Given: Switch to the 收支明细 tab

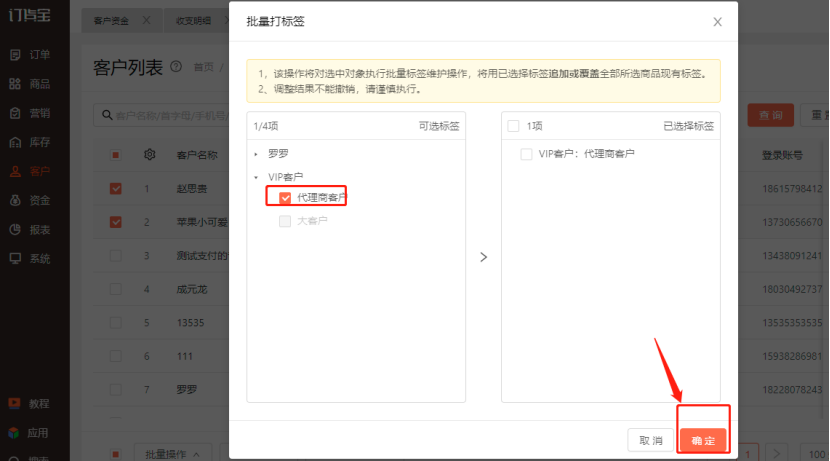Looking at the screenshot, I should 194,21.
